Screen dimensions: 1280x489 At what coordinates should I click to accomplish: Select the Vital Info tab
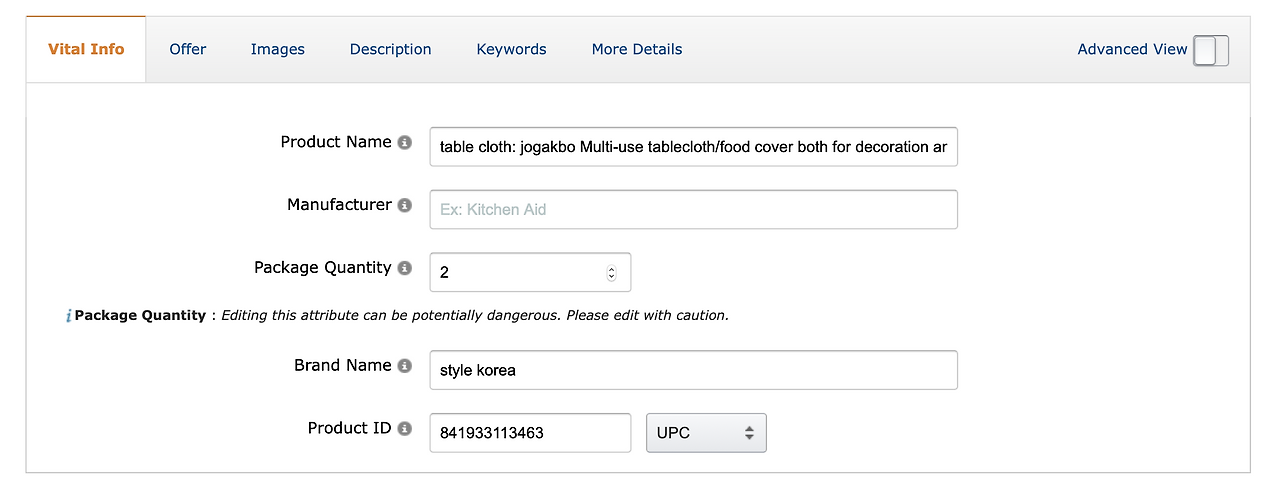(x=87, y=49)
